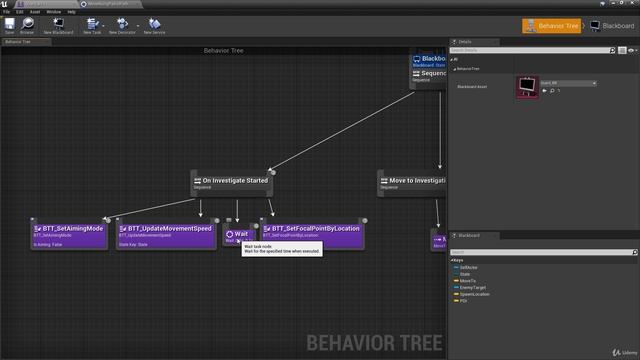Switch to Blackboard mode
640x360 pixels.
[x=612, y=26]
